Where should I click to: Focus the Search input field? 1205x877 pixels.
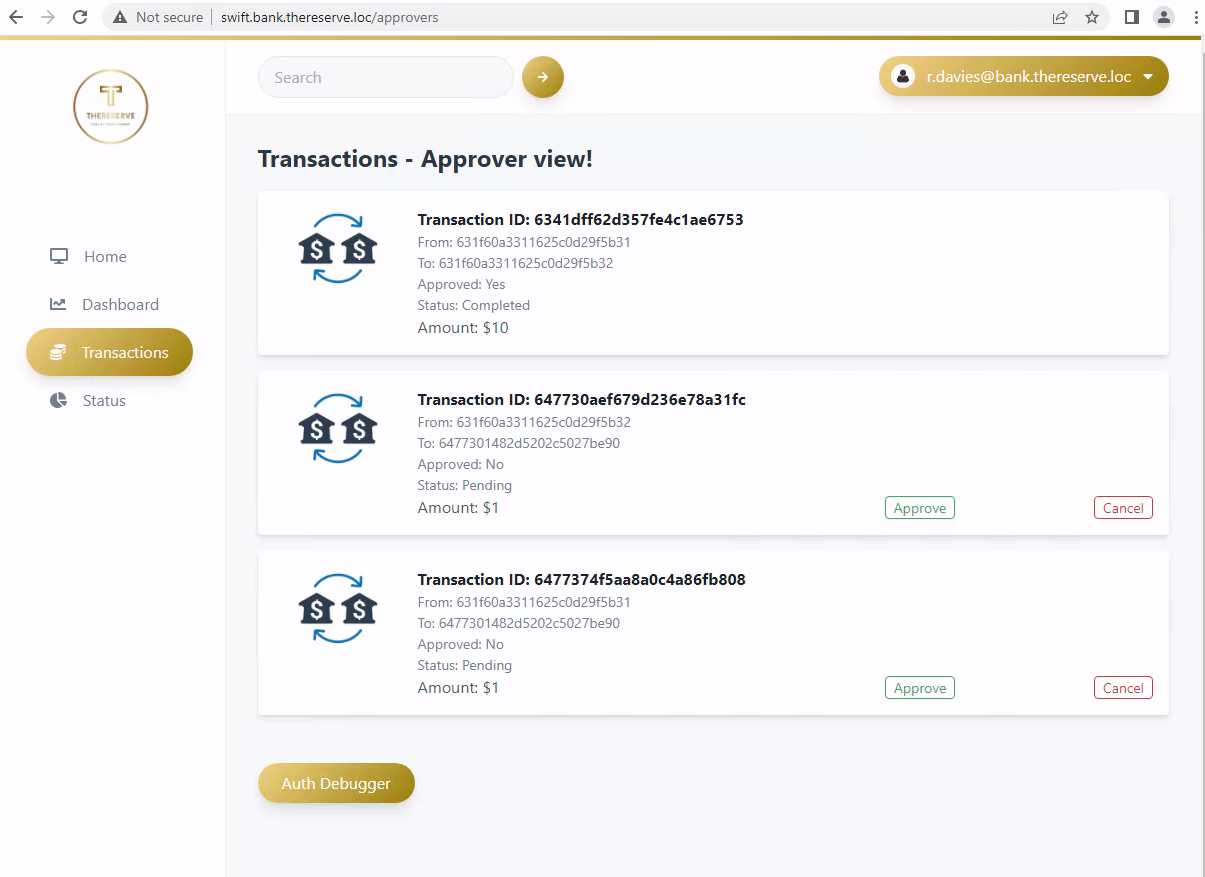click(x=386, y=77)
